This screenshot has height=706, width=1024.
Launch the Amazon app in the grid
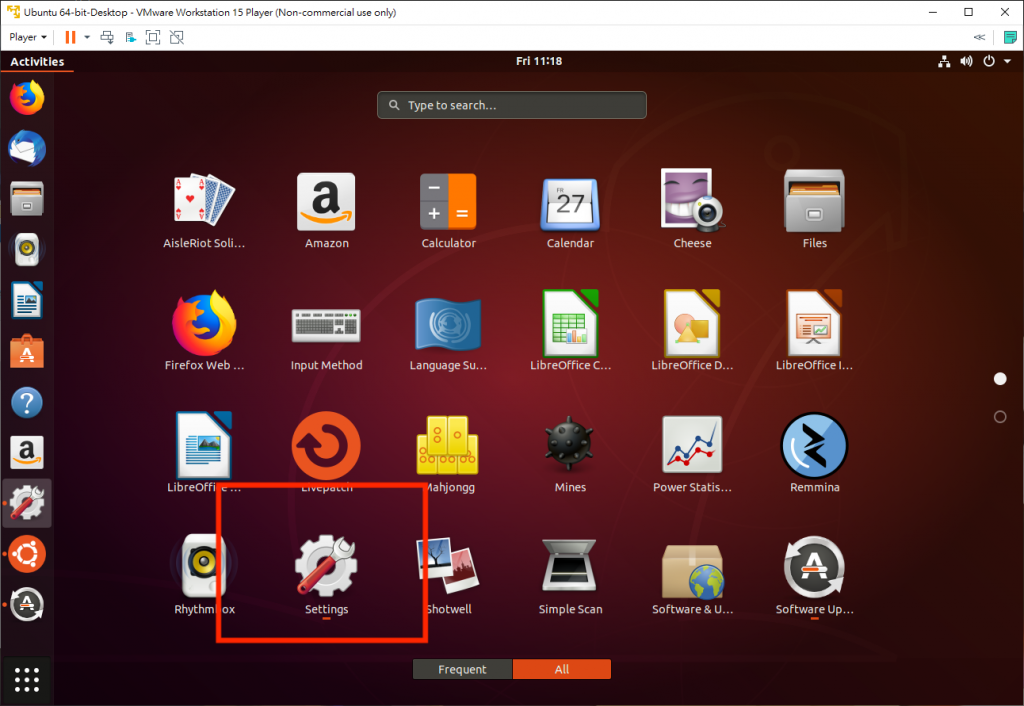coord(326,210)
